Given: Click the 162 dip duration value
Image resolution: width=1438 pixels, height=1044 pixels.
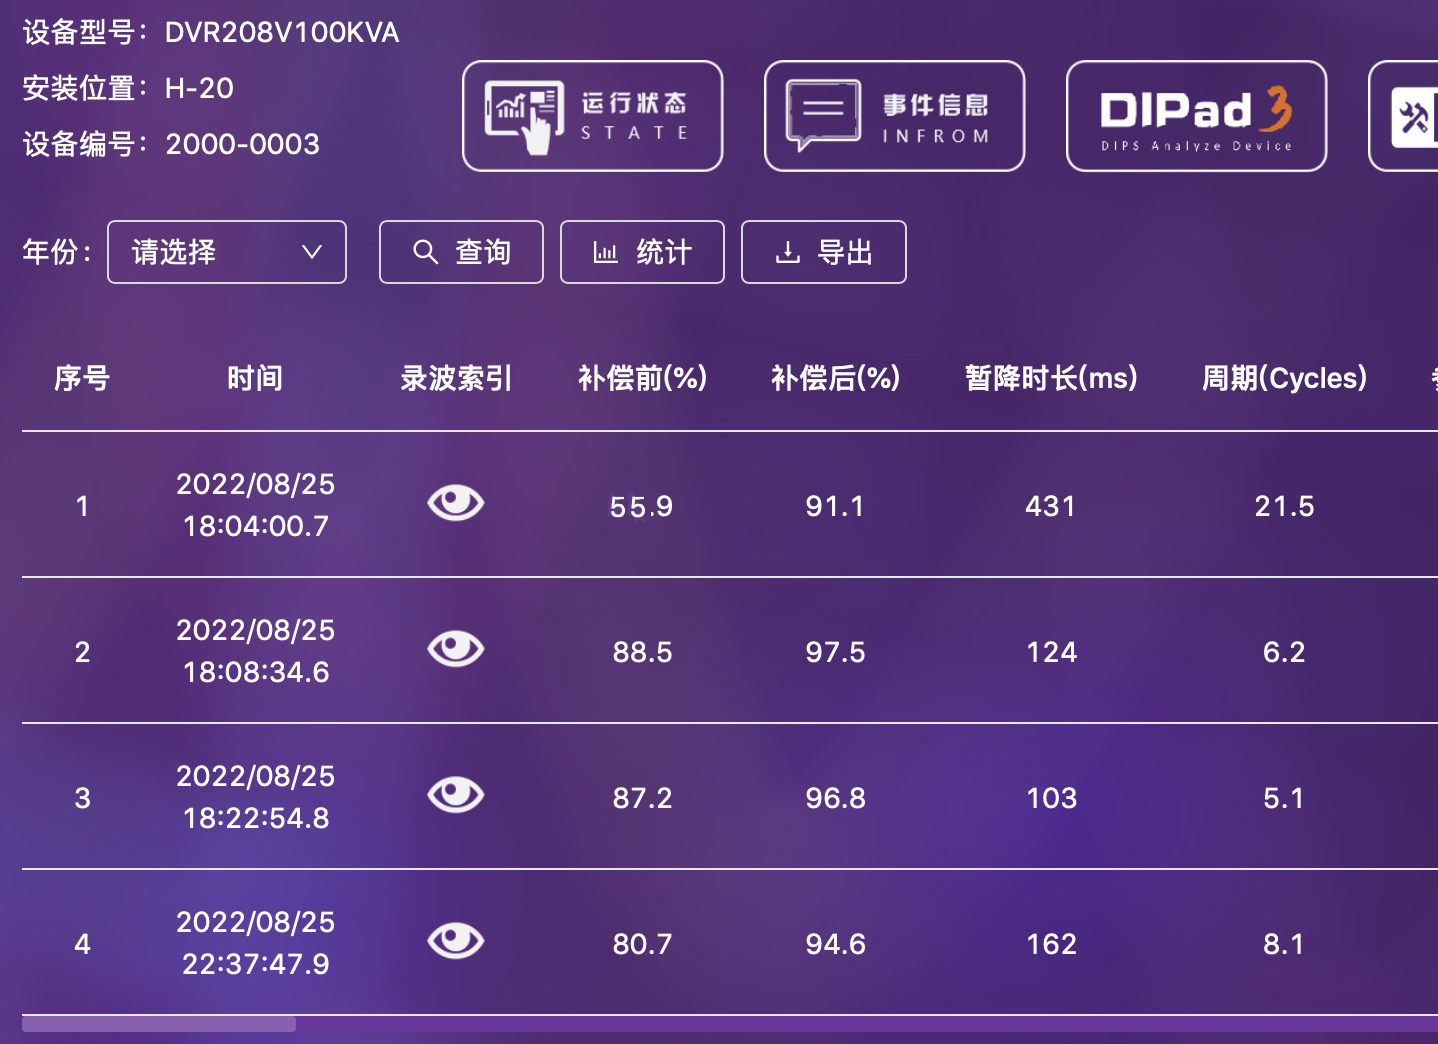Looking at the screenshot, I should point(1051,945).
